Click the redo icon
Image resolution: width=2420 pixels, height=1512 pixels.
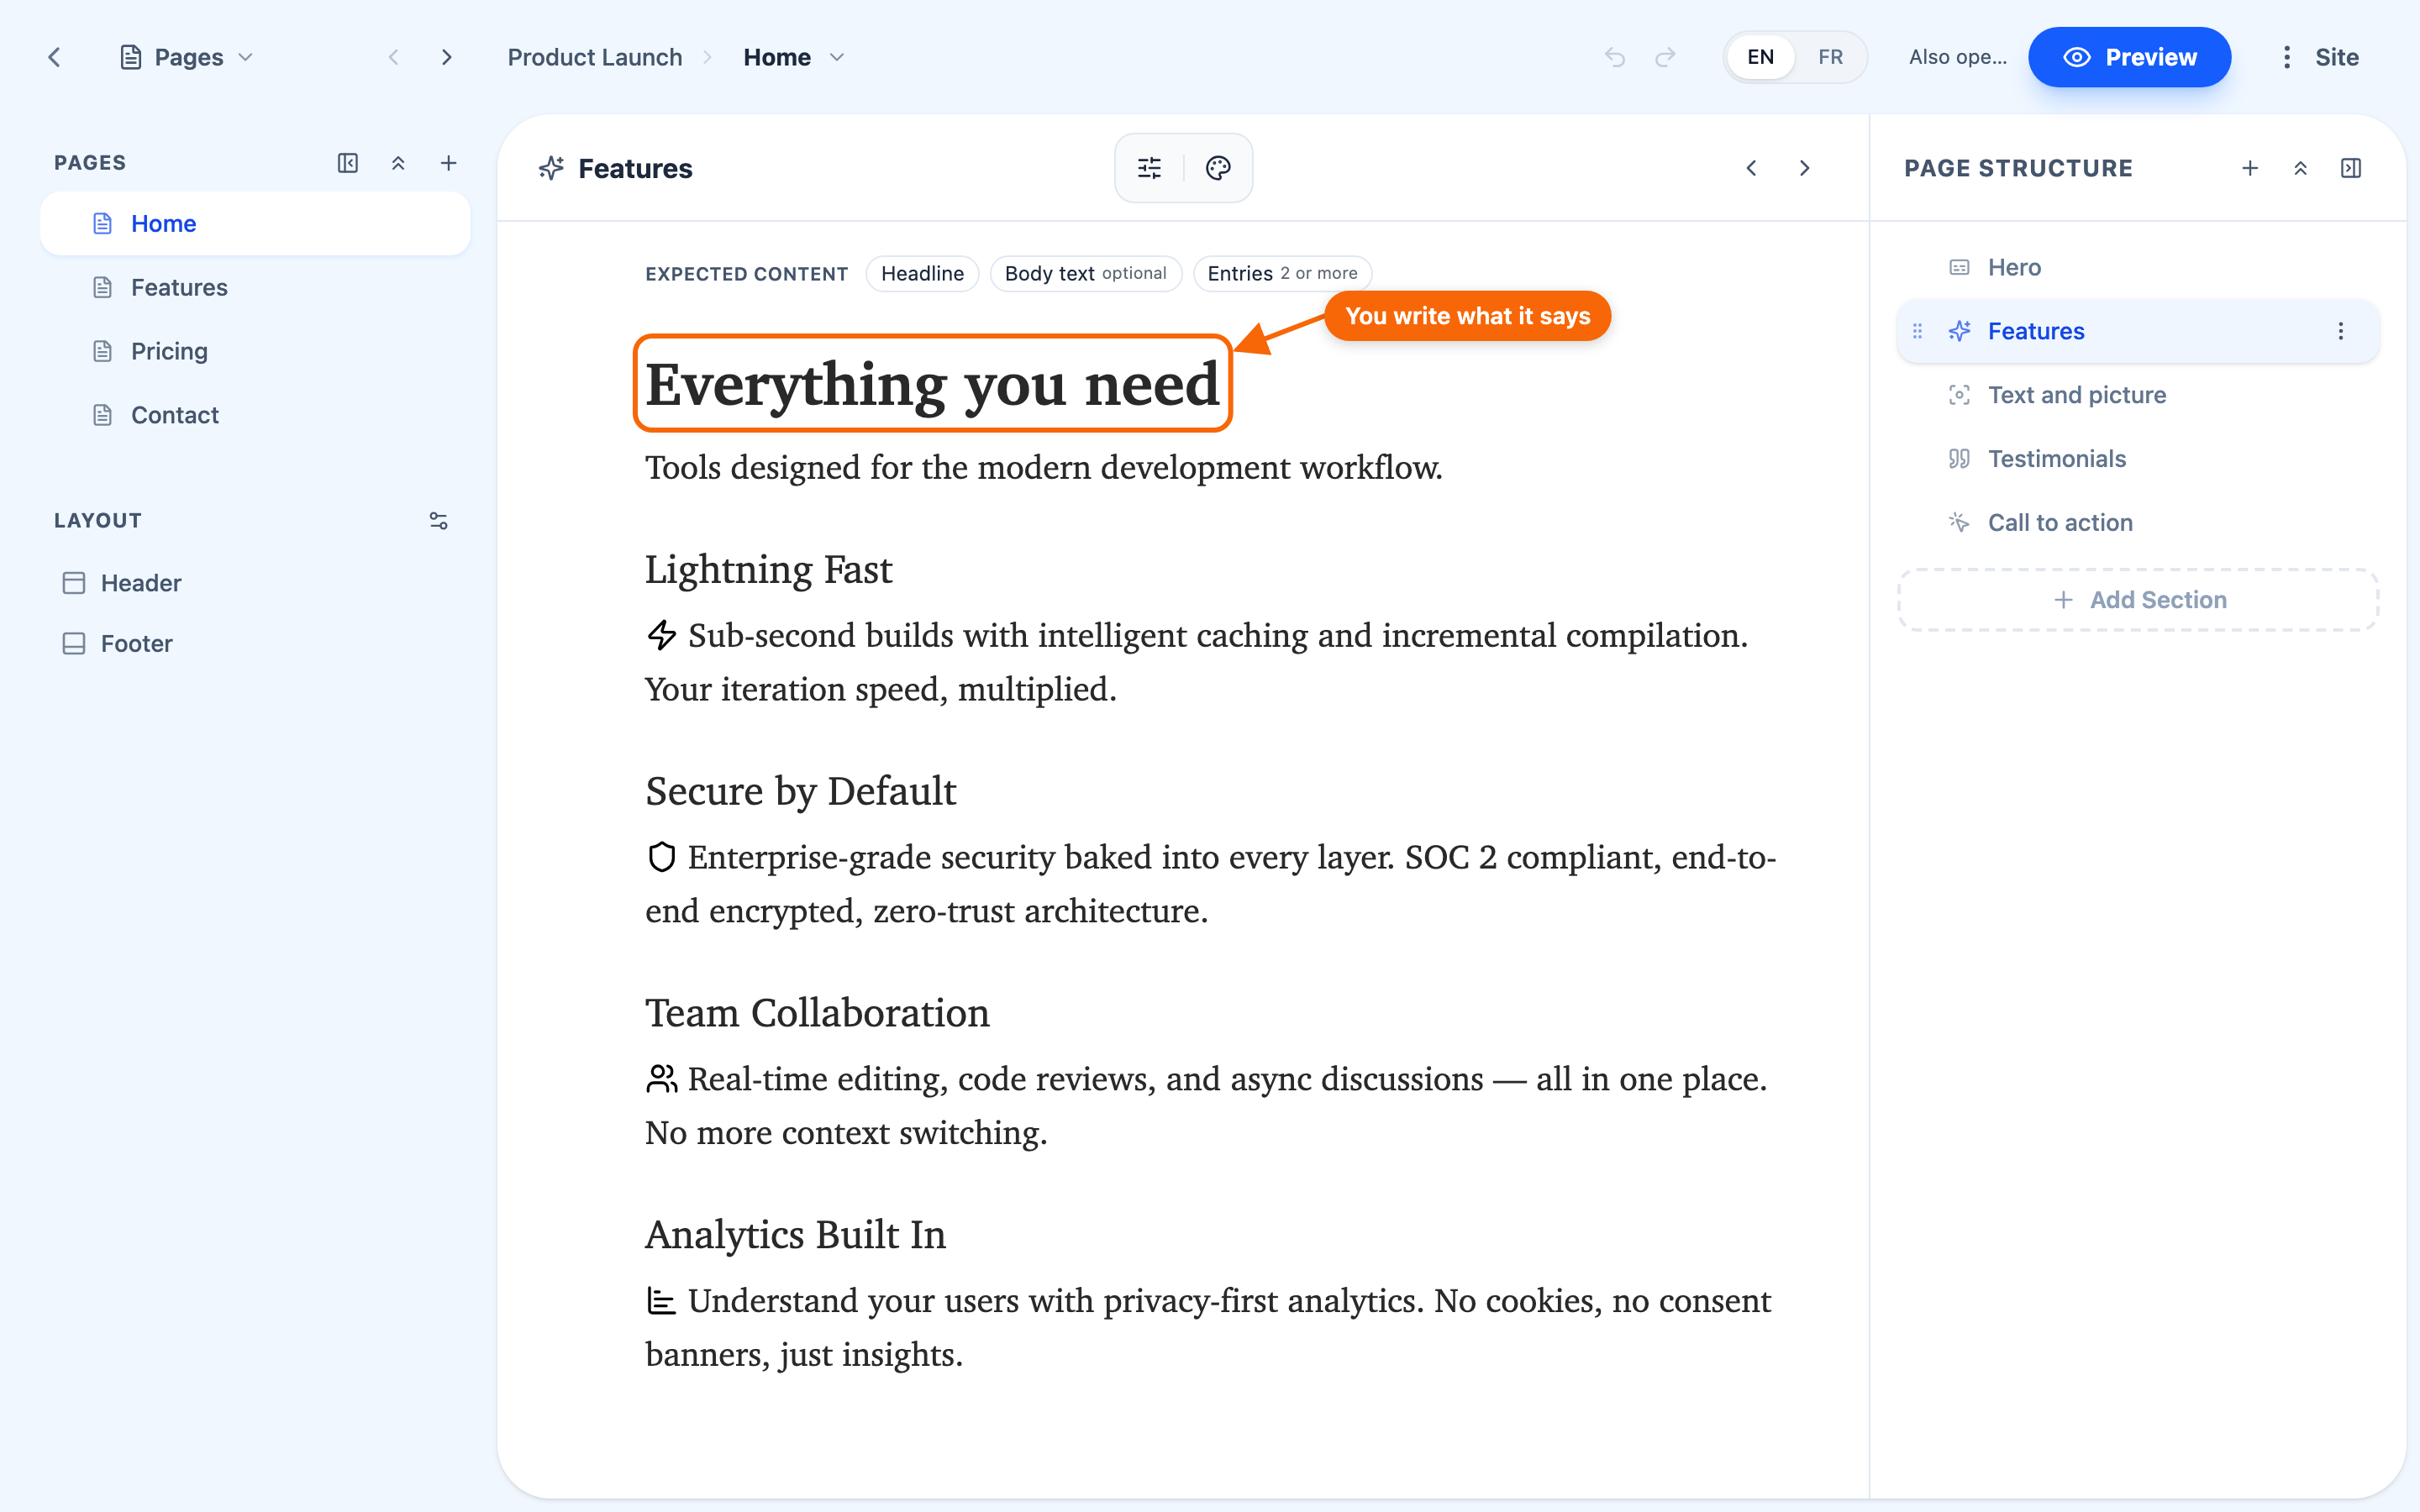pyautogui.click(x=1665, y=57)
